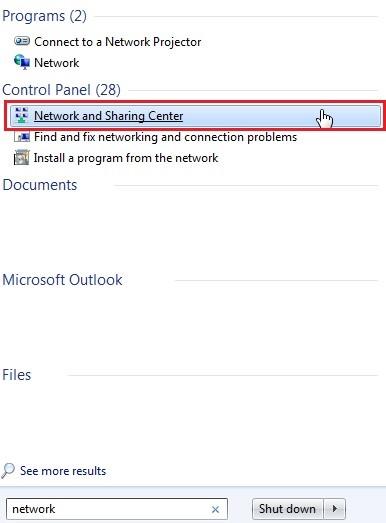The image size is (386, 523).
Task: Choose Install a program from the network
Action: tap(126, 158)
